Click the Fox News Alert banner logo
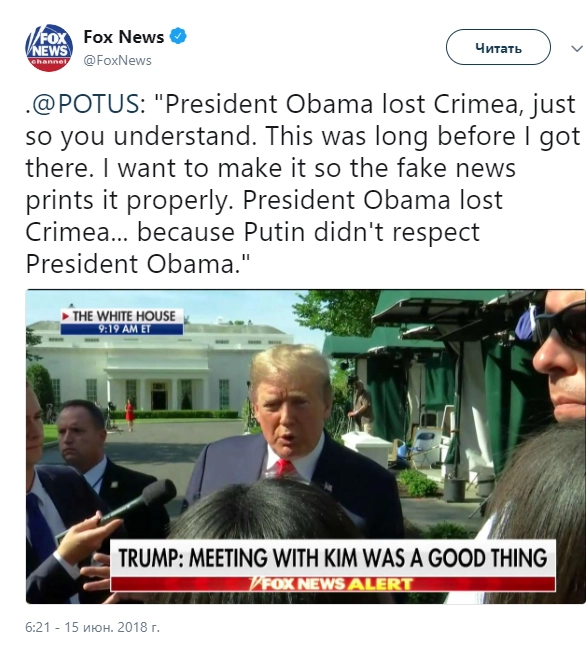 pos(332,584)
